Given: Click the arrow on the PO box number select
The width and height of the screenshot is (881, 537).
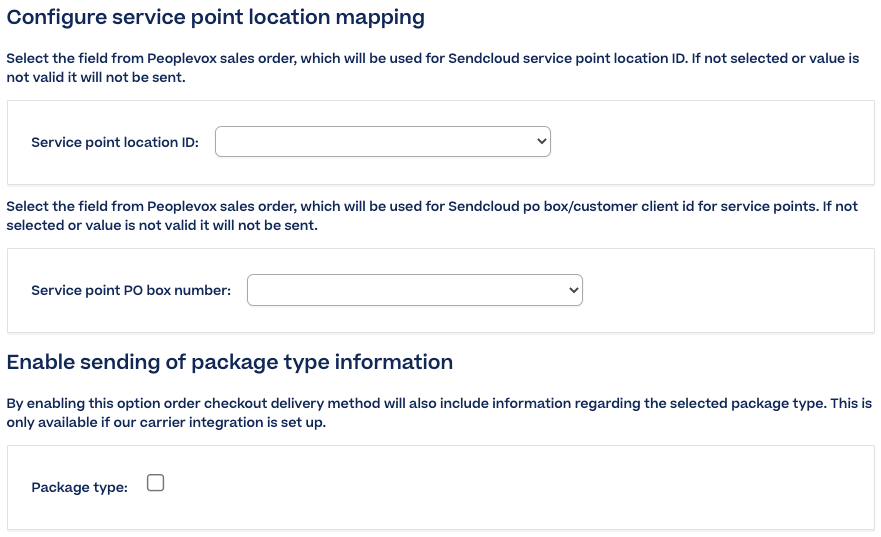Looking at the screenshot, I should point(574,290).
